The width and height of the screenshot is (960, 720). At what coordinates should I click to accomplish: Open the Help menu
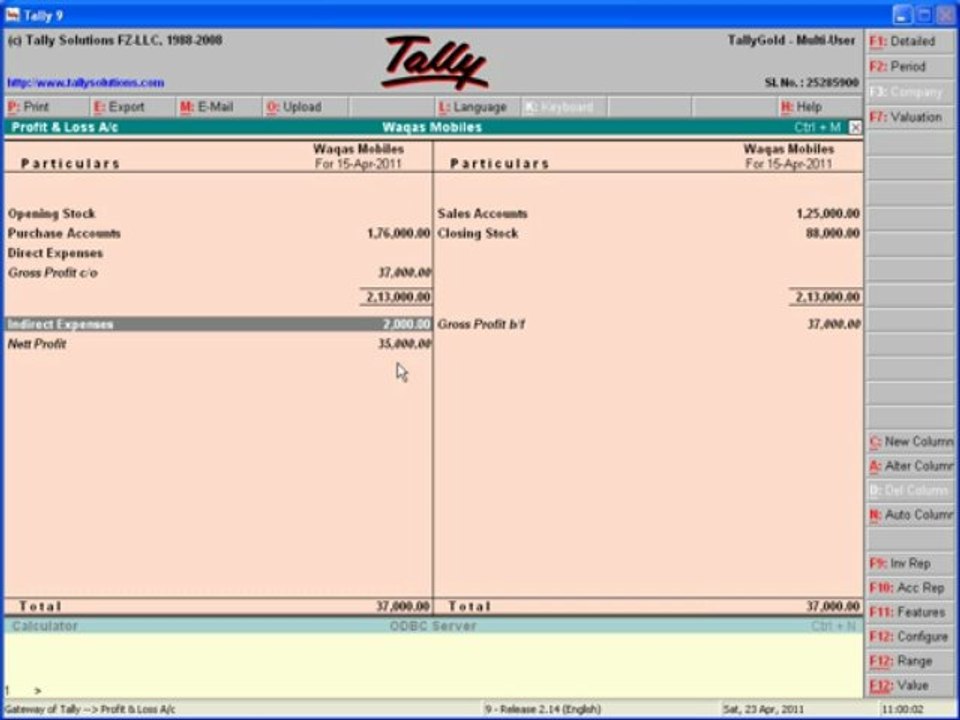pos(820,107)
